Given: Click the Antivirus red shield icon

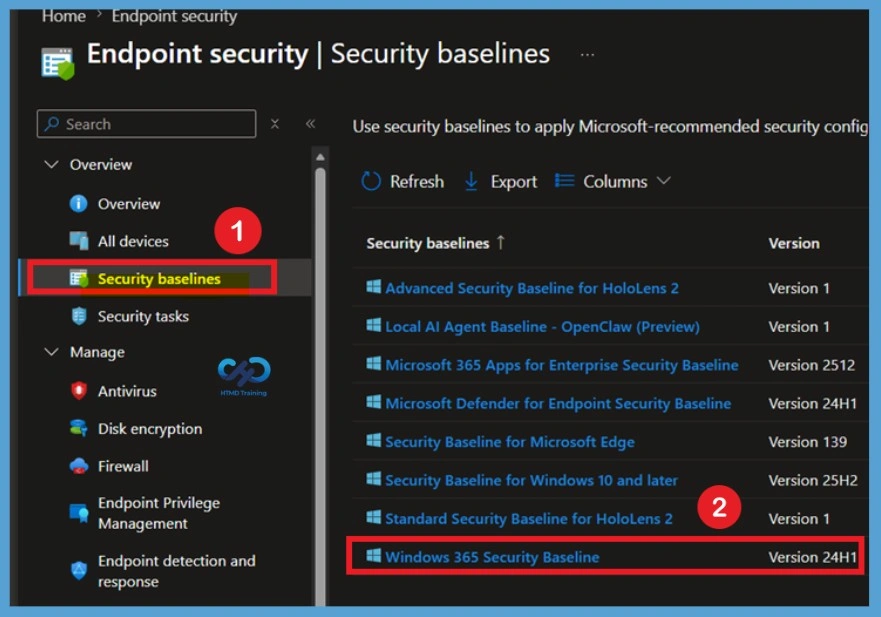Looking at the screenshot, I should click(79, 391).
